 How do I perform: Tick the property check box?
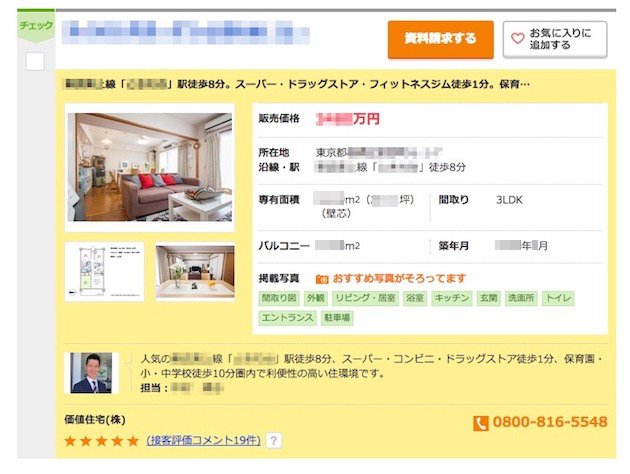point(35,62)
